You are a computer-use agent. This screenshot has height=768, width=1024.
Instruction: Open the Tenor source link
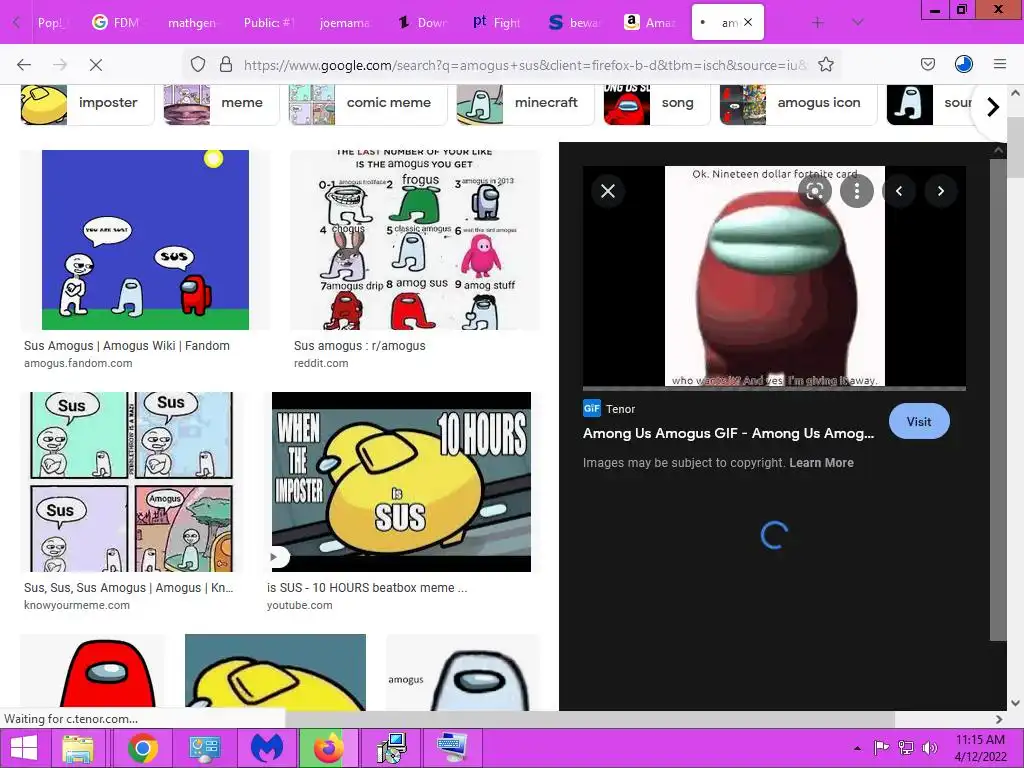click(x=609, y=409)
